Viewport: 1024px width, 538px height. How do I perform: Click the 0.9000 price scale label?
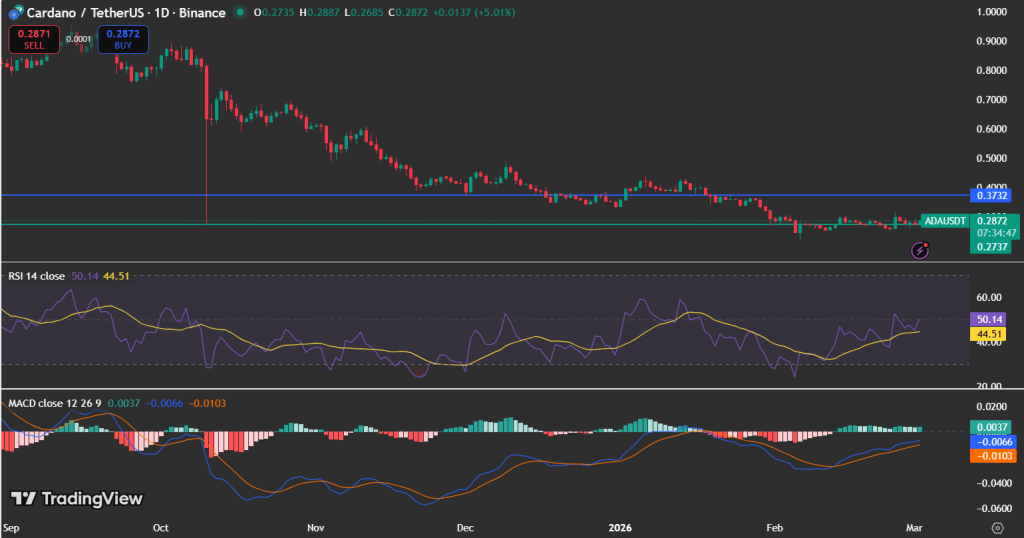tap(991, 41)
